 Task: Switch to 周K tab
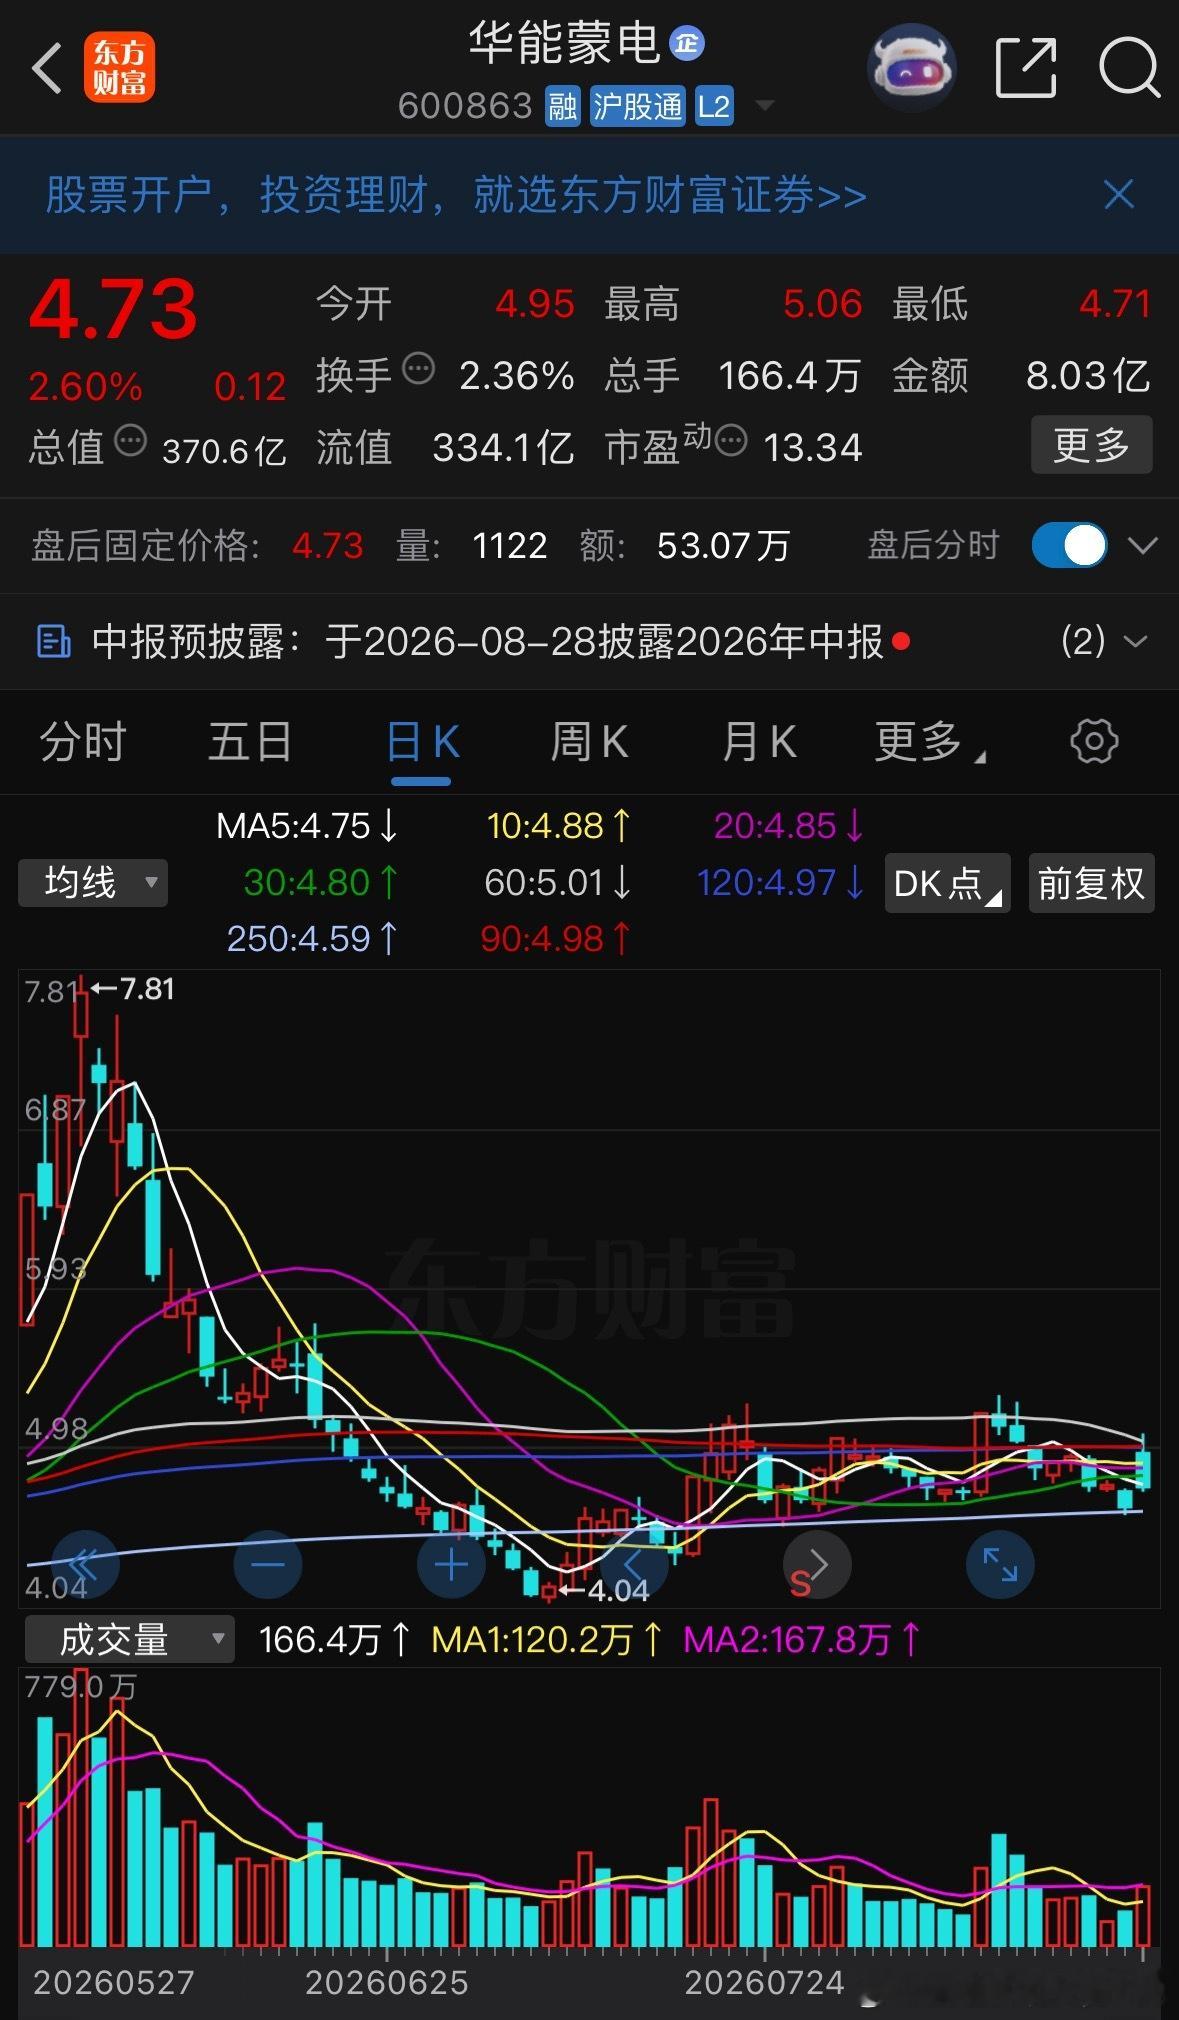589,742
